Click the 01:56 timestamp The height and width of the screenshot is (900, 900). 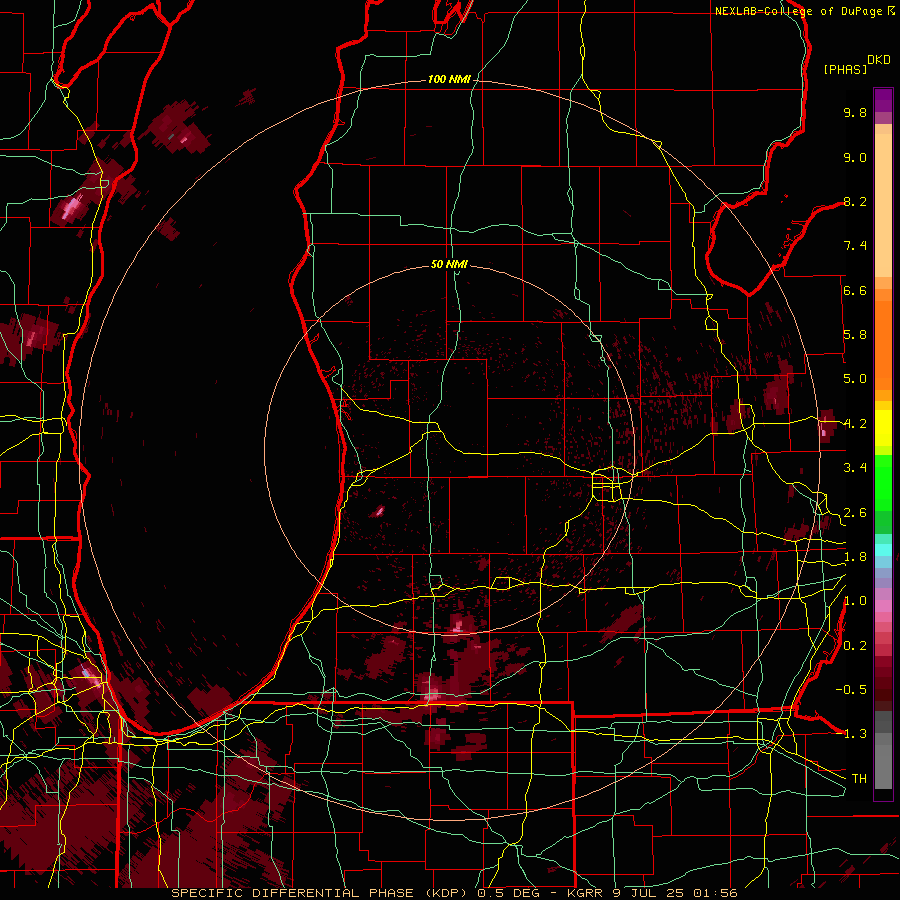pyautogui.click(x=715, y=893)
